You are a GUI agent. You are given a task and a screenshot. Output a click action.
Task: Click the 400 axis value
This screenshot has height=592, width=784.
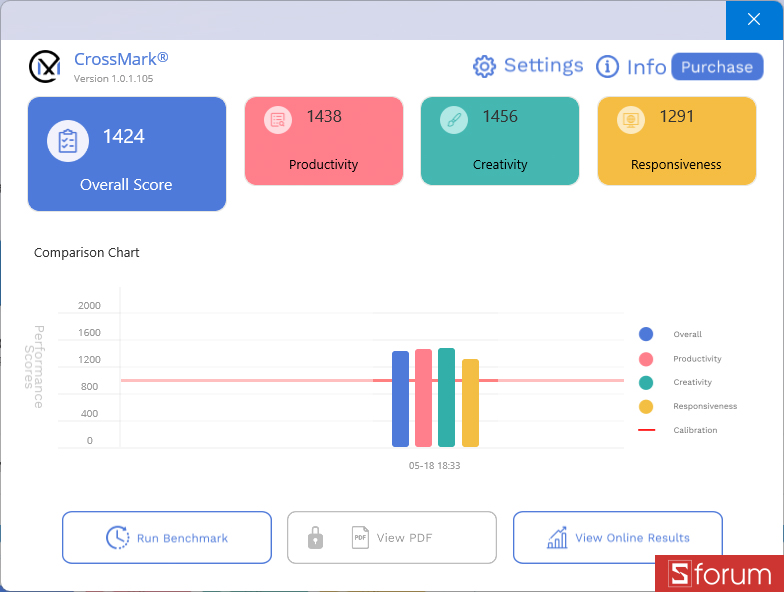click(90, 414)
